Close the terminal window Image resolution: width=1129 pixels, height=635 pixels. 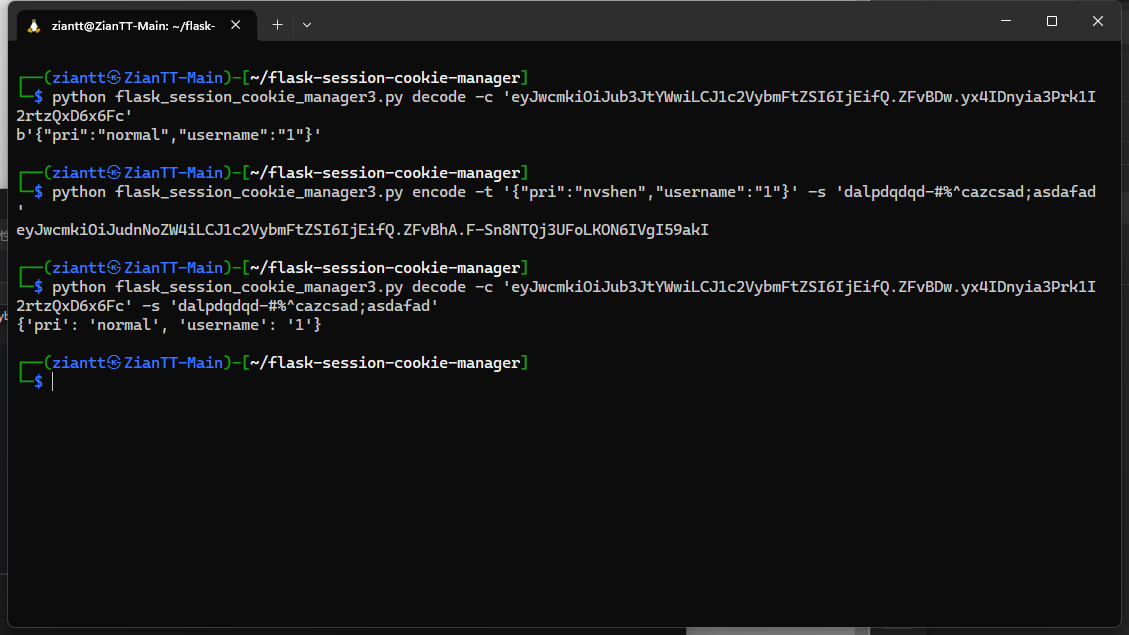tap(1098, 21)
